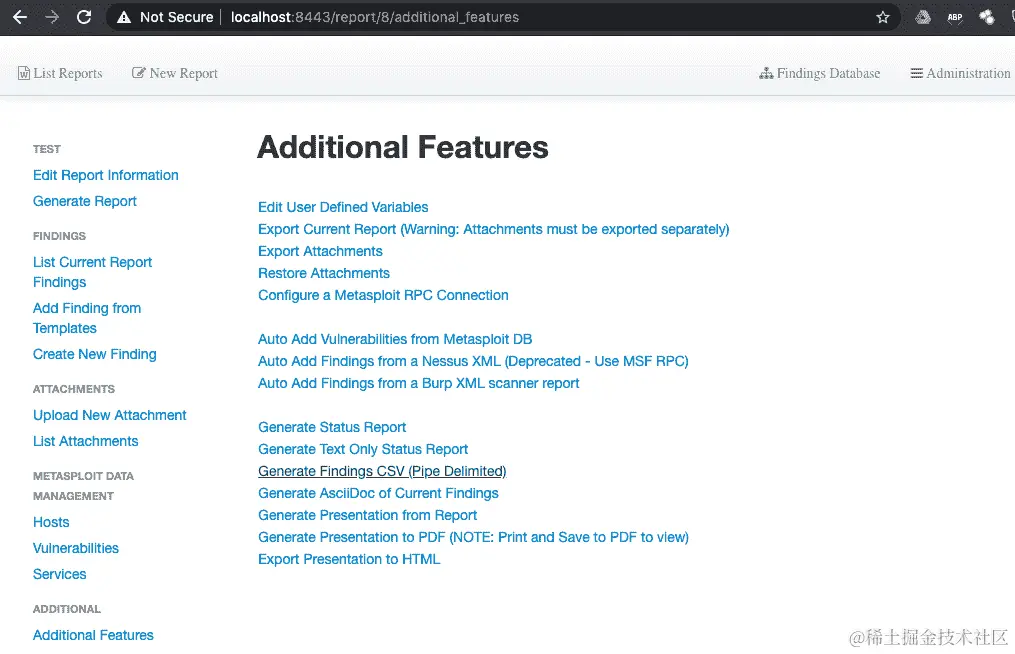Click Generate Report in the sidebar
This screenshot has width=1015, height=654.
click(85, 201)
